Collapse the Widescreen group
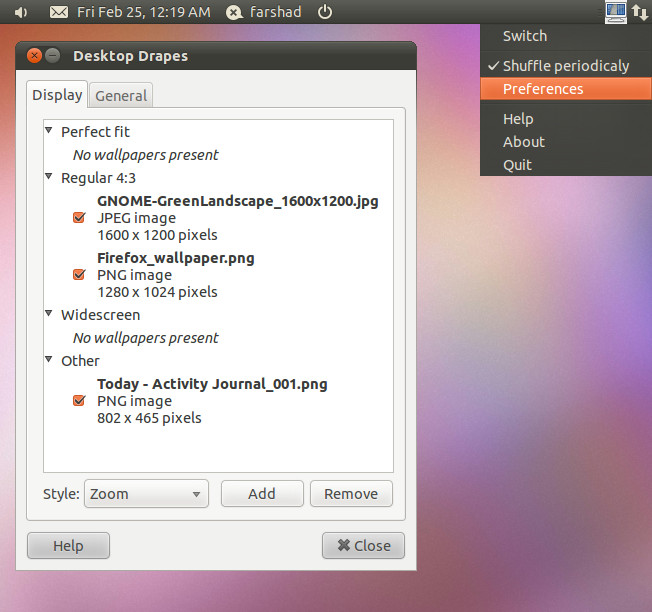Screen dimensions: 652x612 coord(49,313)
